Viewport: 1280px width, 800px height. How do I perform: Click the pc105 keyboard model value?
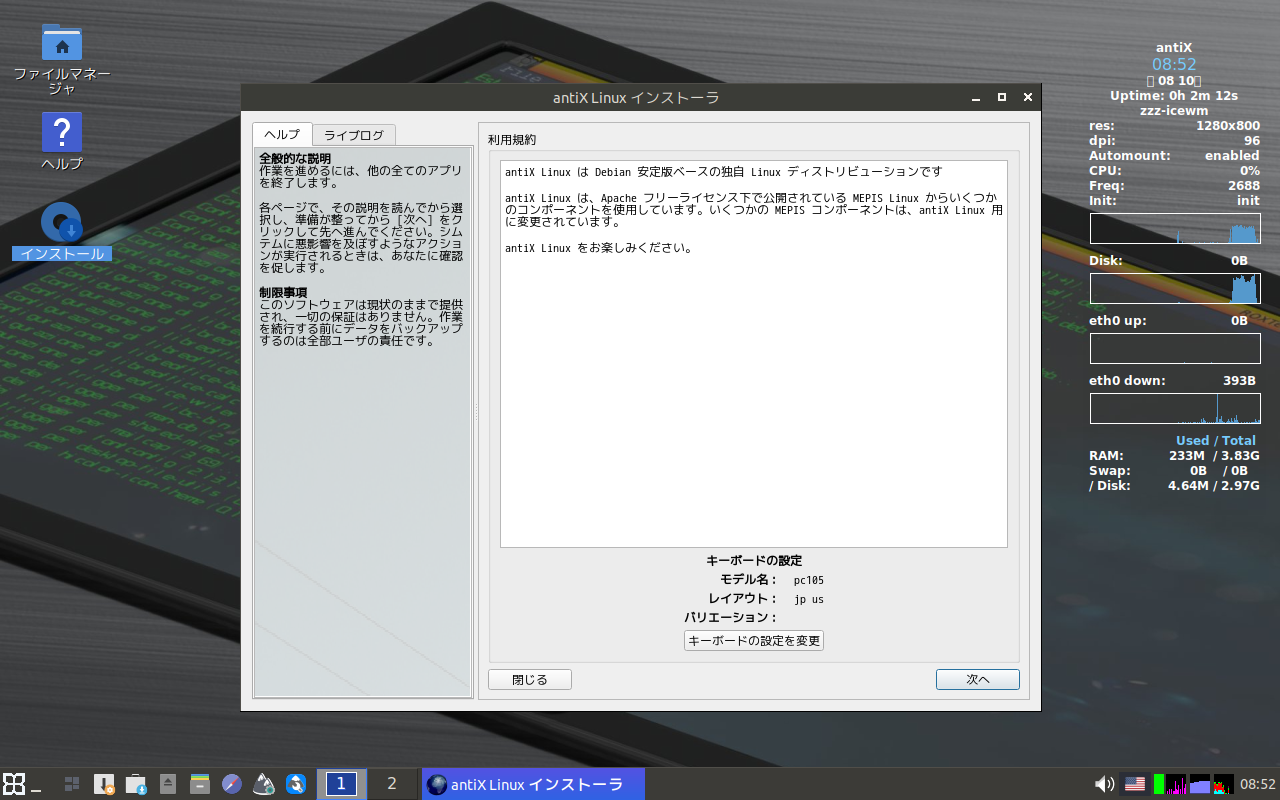point(809,580)
